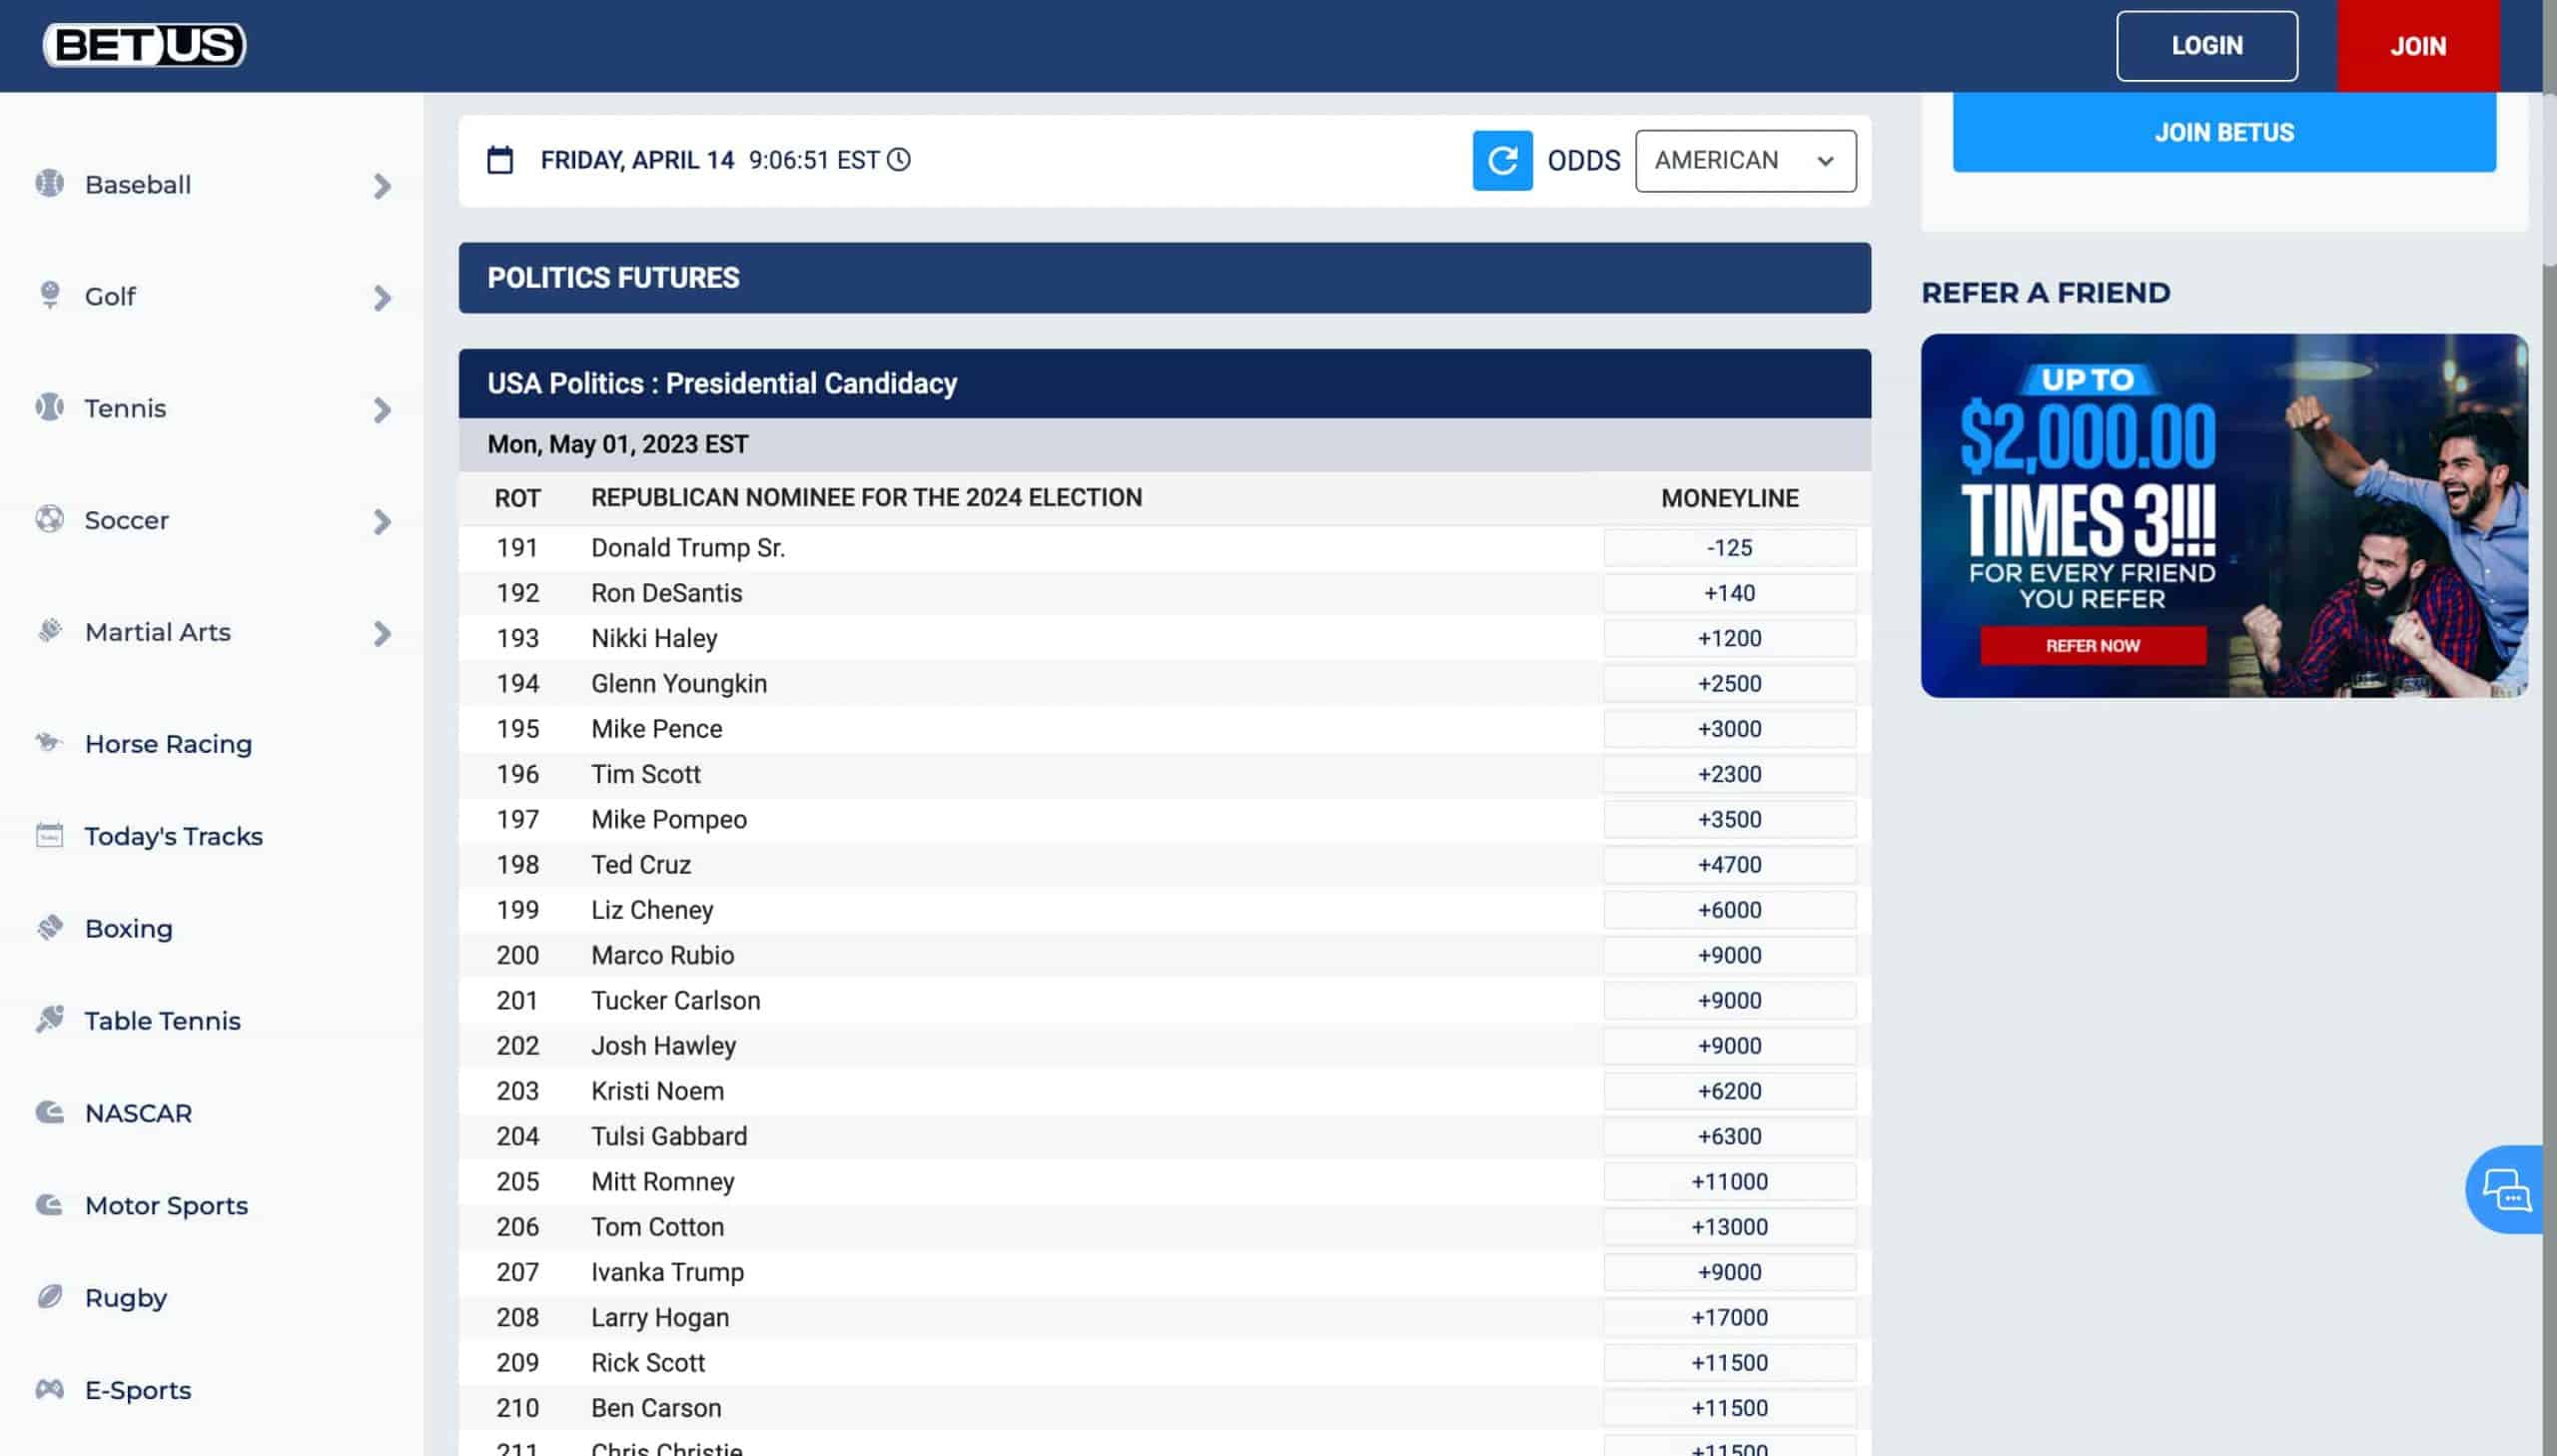Screen dimensions: 2557x1456
Task: Click the Refer a Friend promo banner image
Action: click(2224, 515)
